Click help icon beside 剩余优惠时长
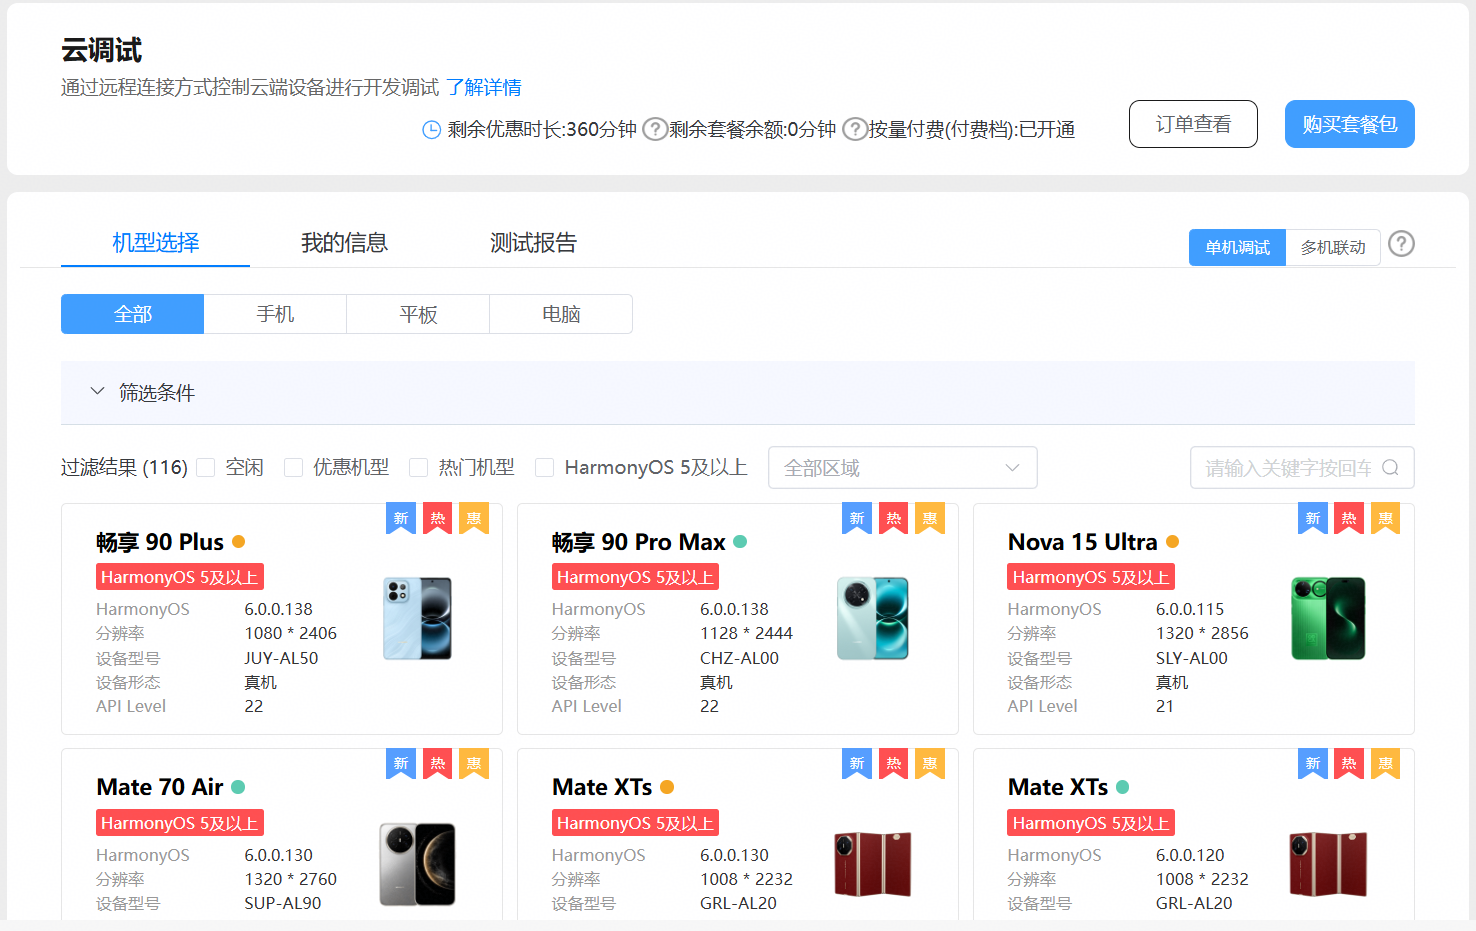This screenshot has height=931, width=1476. (x=654, y=129)
